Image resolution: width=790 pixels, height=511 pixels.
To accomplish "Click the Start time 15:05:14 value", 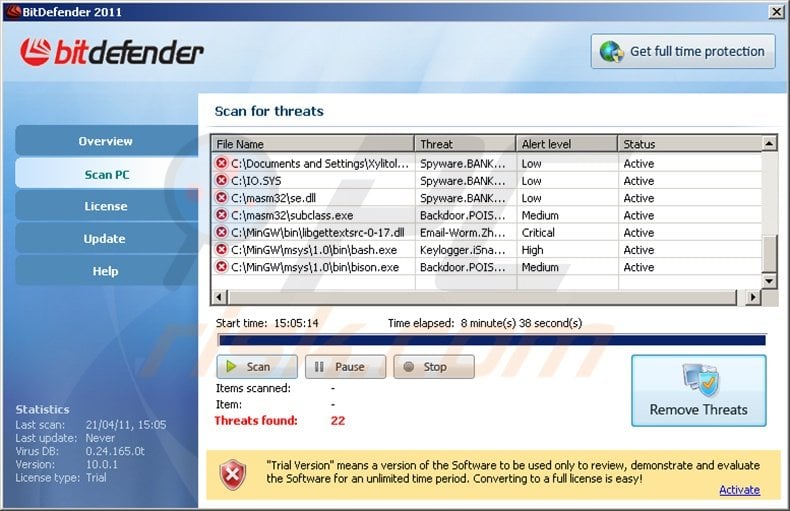I will [x=296, y=323].
